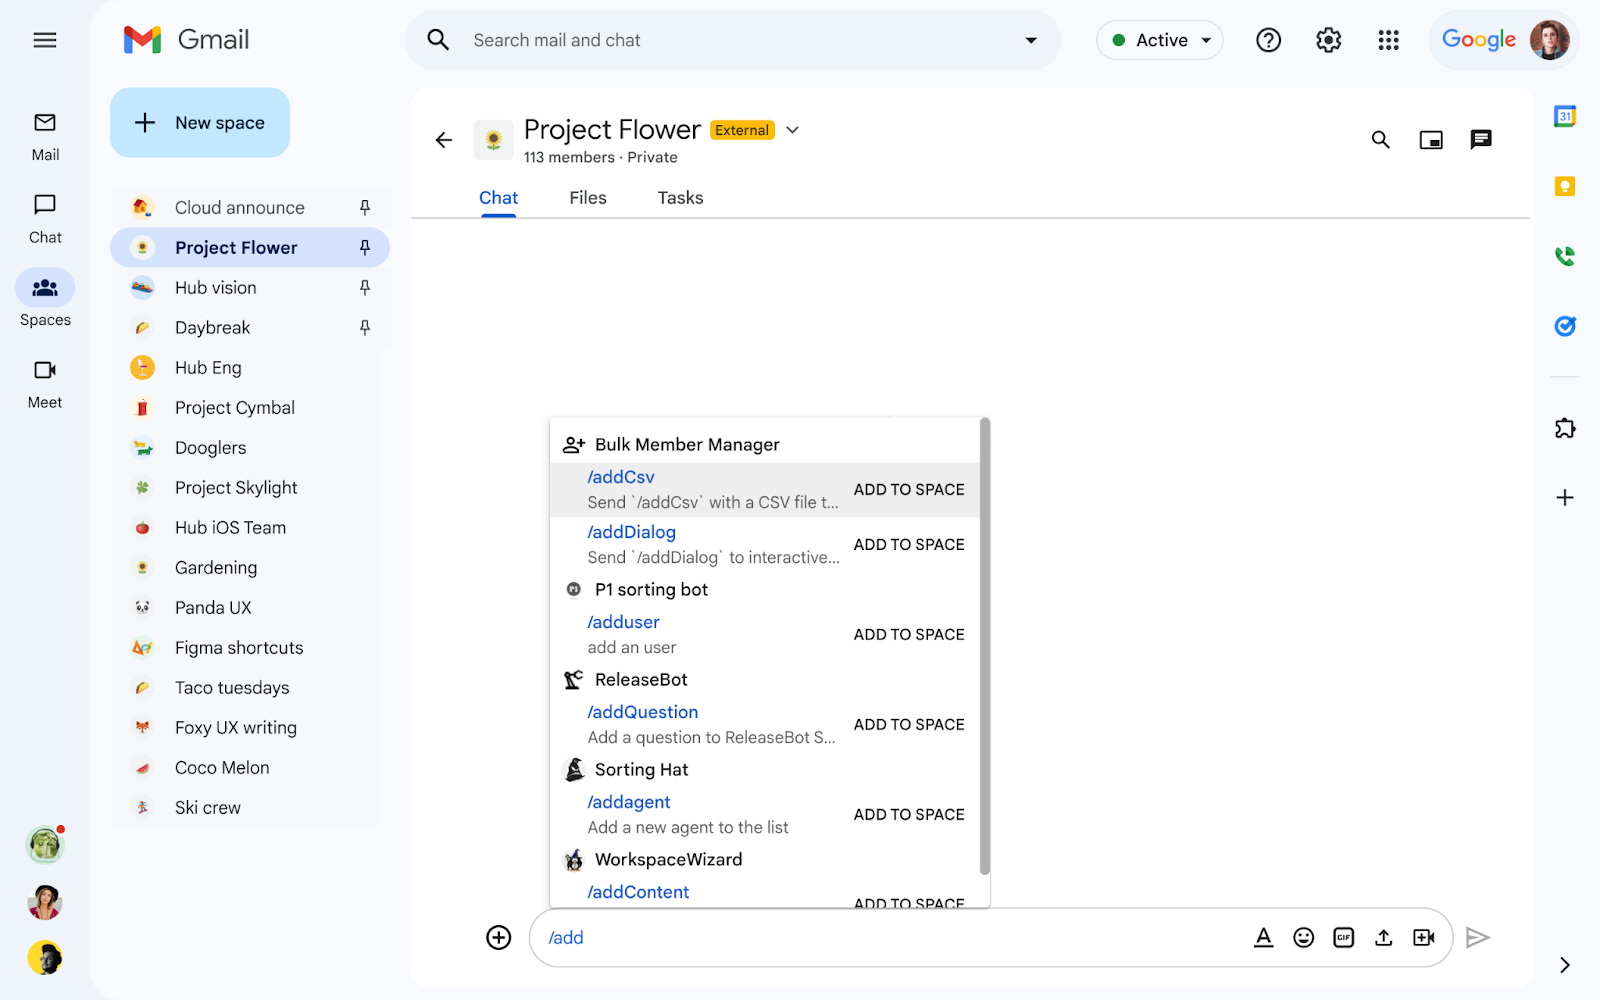Click the New space button
1600x1000 pixels.
[200, 122]
